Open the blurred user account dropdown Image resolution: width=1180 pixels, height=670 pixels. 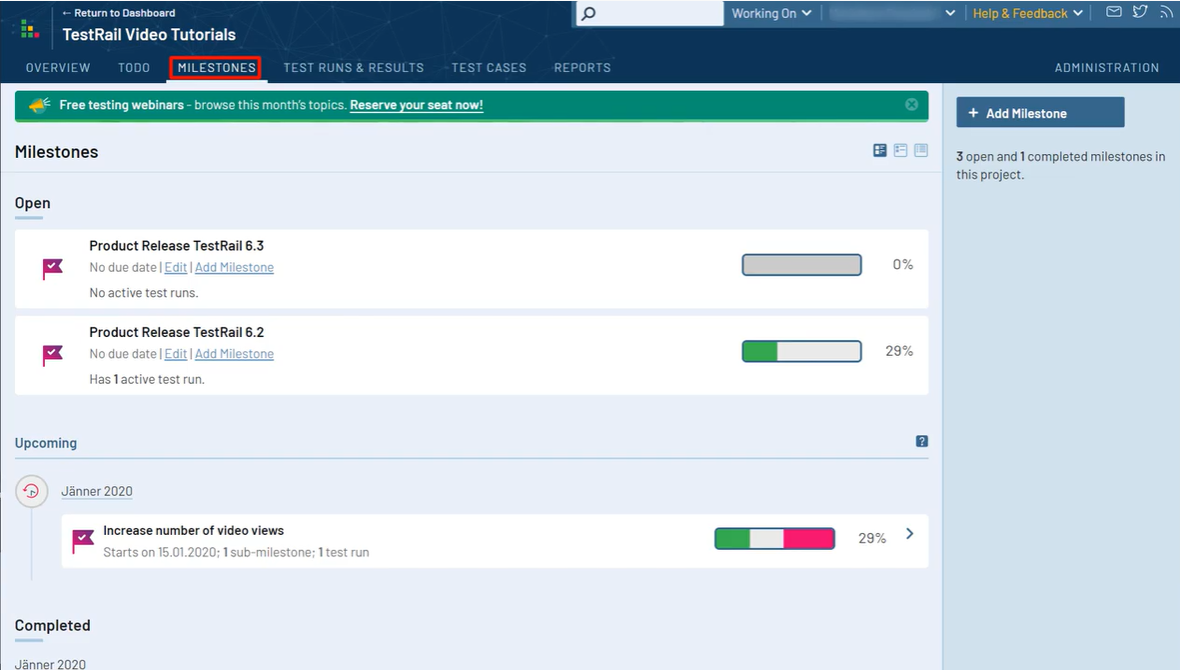coord(893,13)
